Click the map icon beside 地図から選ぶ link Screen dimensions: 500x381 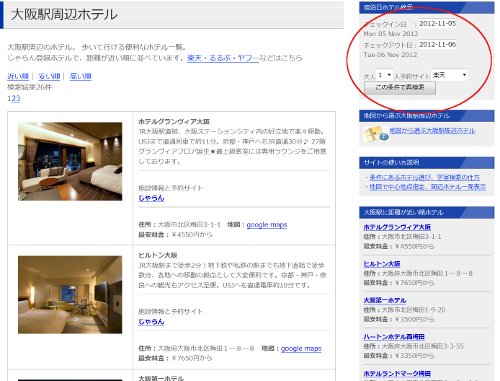(x=376, y=134)
